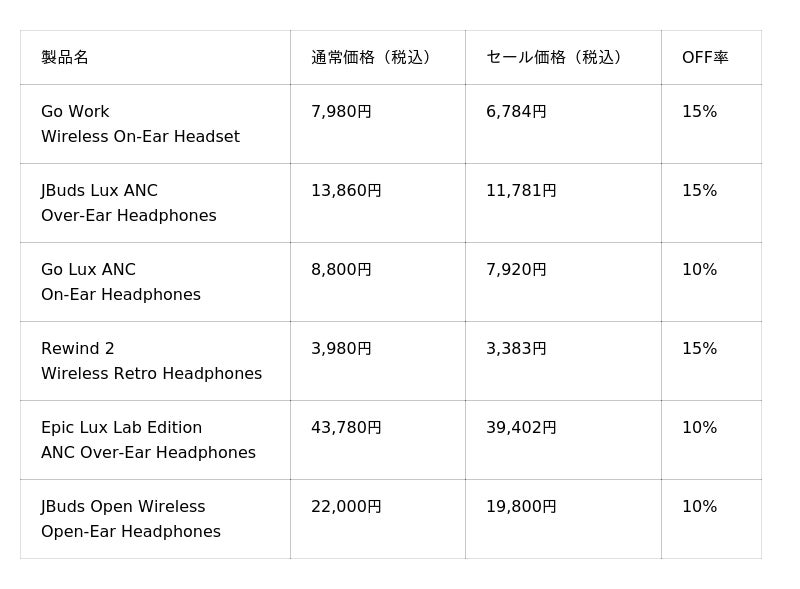Click the 39,402円 sale price cell

[521, 428]
